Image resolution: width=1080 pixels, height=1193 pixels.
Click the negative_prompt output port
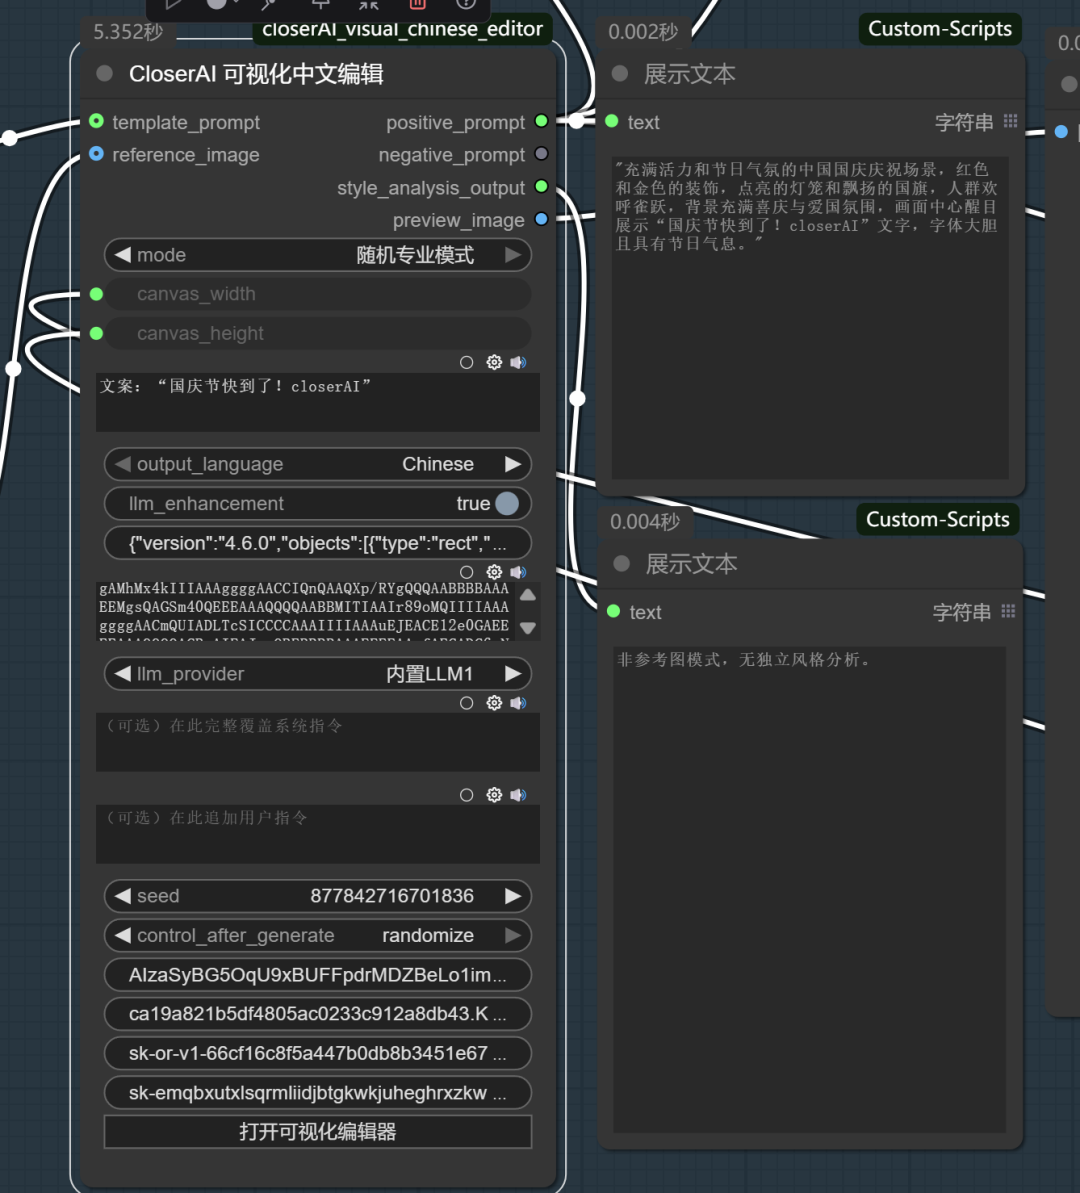pos(541,154)
